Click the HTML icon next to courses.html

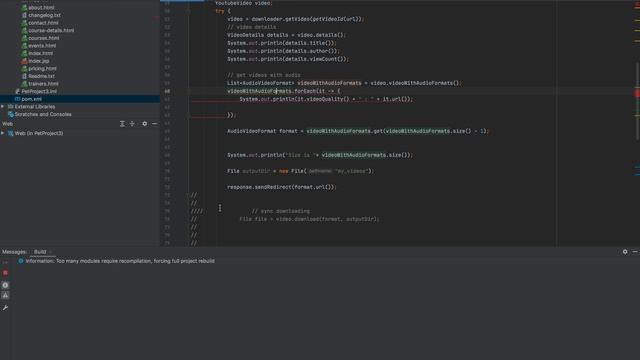click(24, 38)
